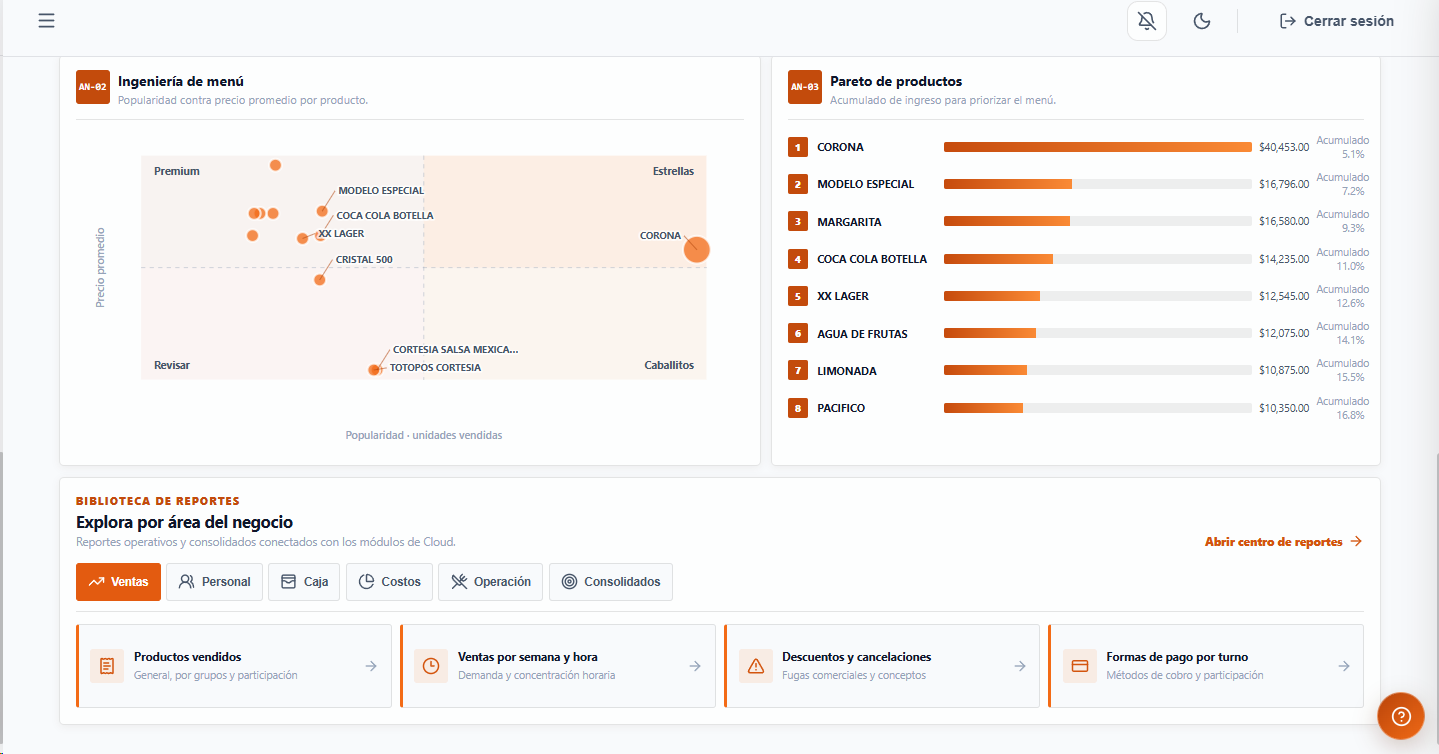The height and width of the screenshot is (754, 1439).
Task: Click the PACIFICO revenue progress bar
Action: click(x=1098, y=408)
